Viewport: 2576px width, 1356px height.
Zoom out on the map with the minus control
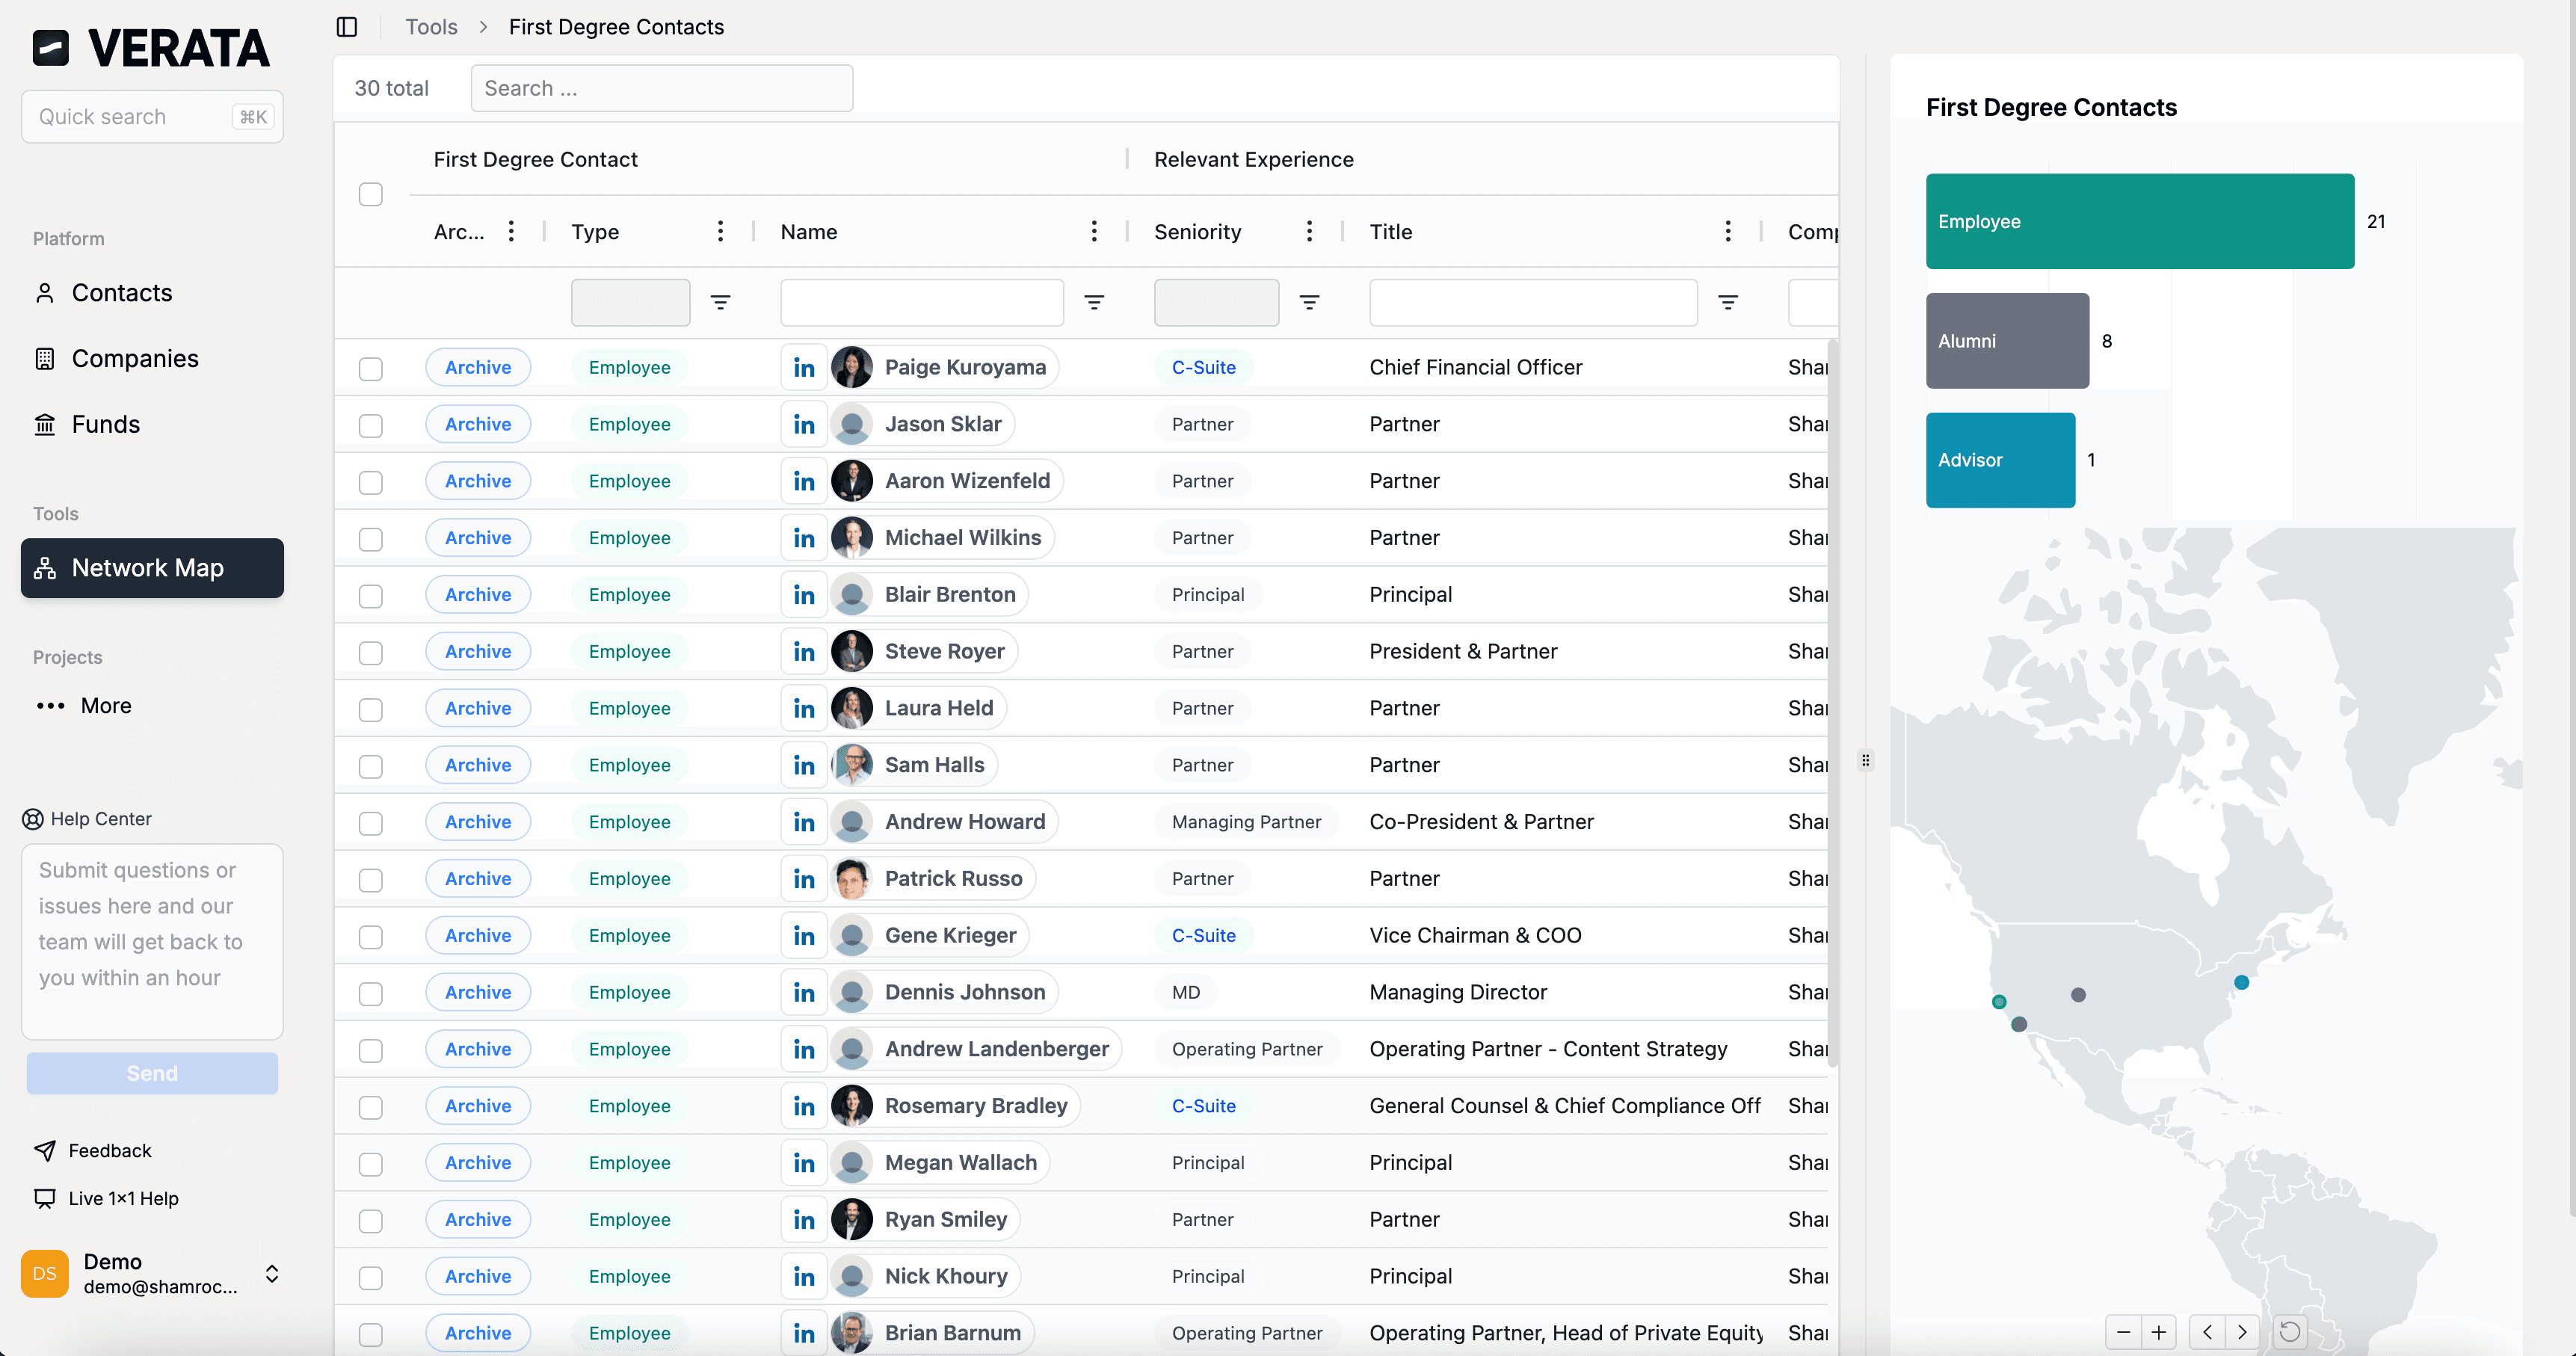tap(2123, 1331)
